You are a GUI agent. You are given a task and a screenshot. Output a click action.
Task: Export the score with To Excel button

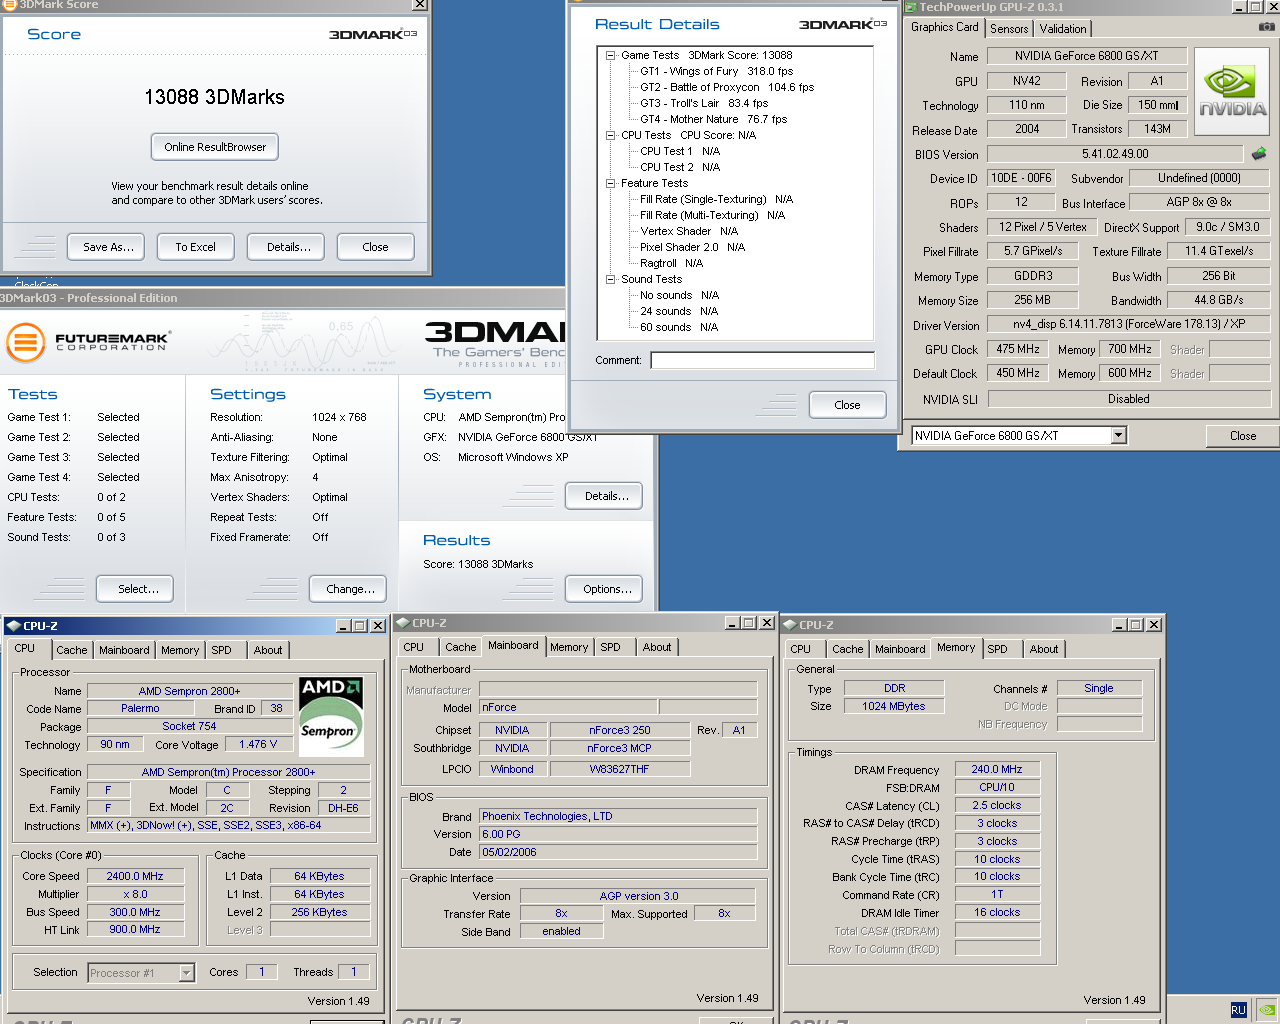(x=195, y=247)
